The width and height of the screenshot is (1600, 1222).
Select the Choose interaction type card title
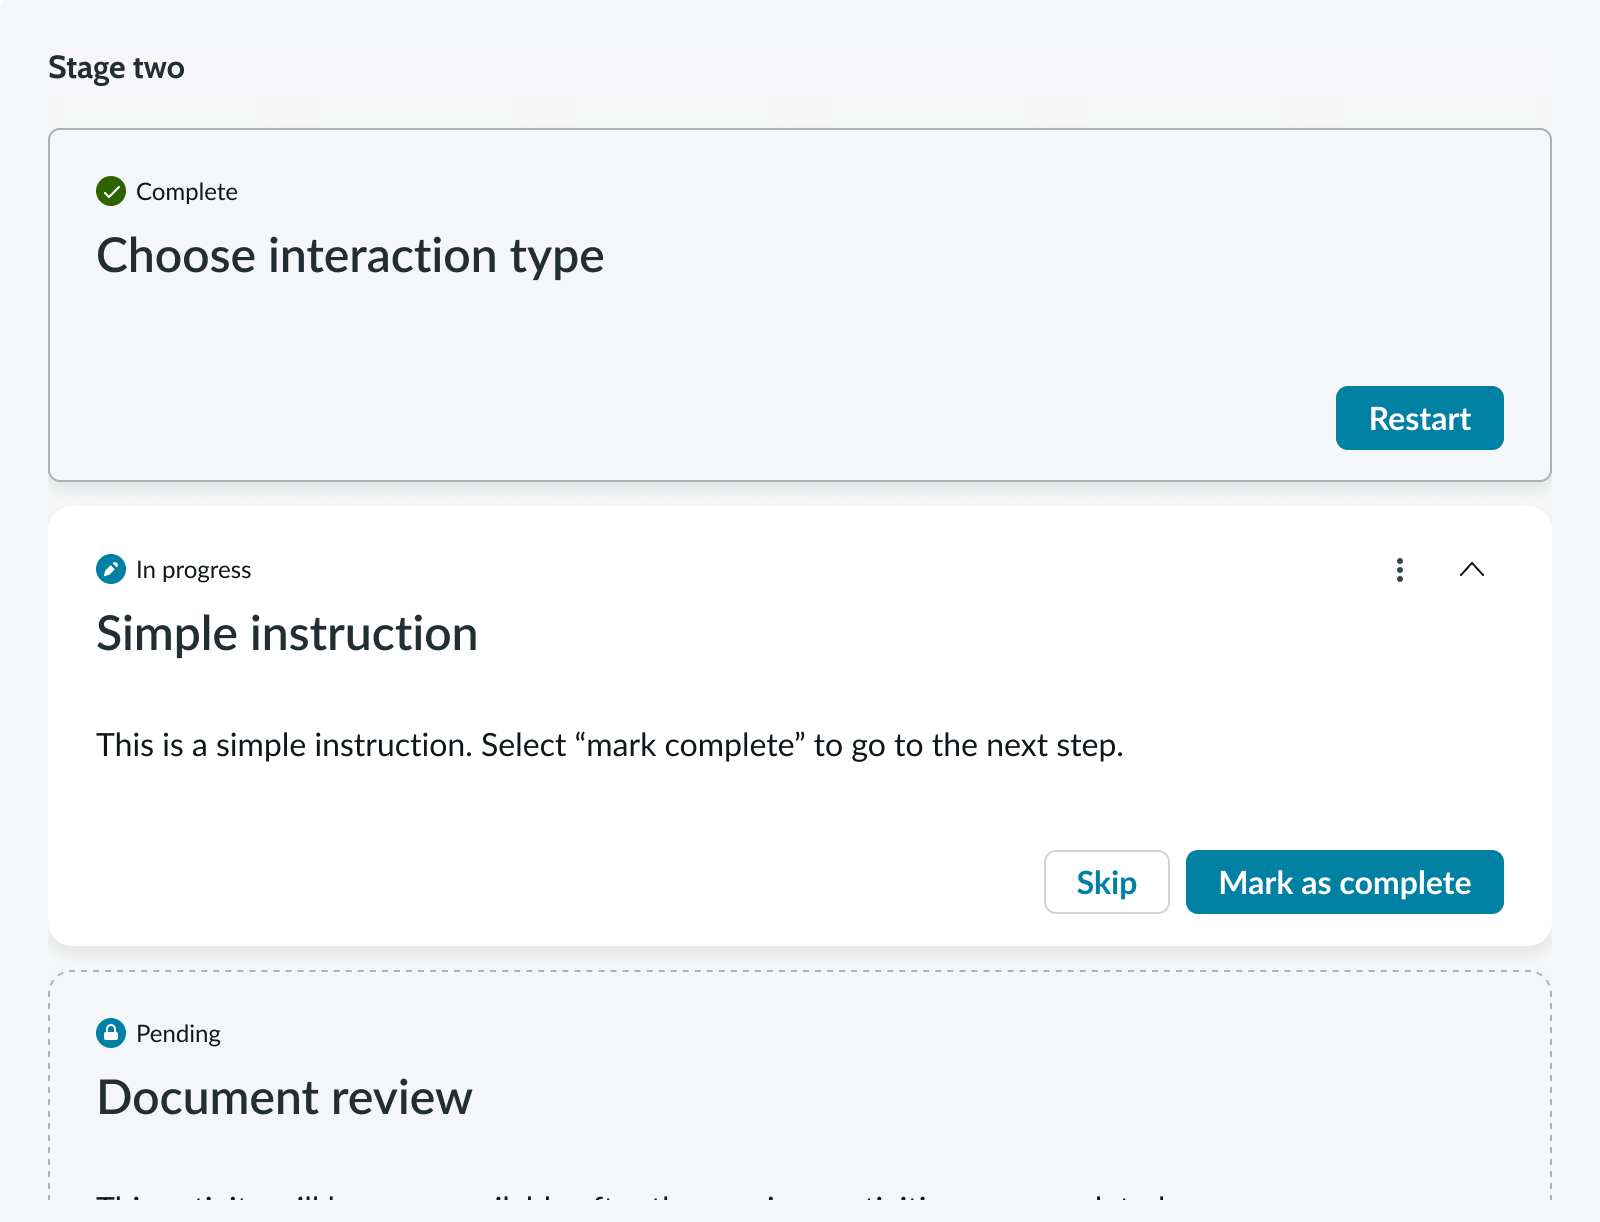[350, 255]
